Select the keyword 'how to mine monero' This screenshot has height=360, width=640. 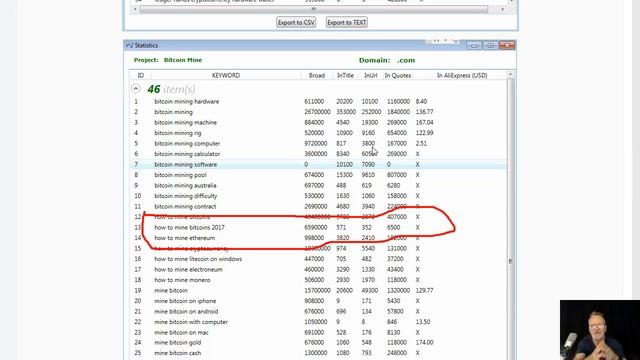pos(182,280)
